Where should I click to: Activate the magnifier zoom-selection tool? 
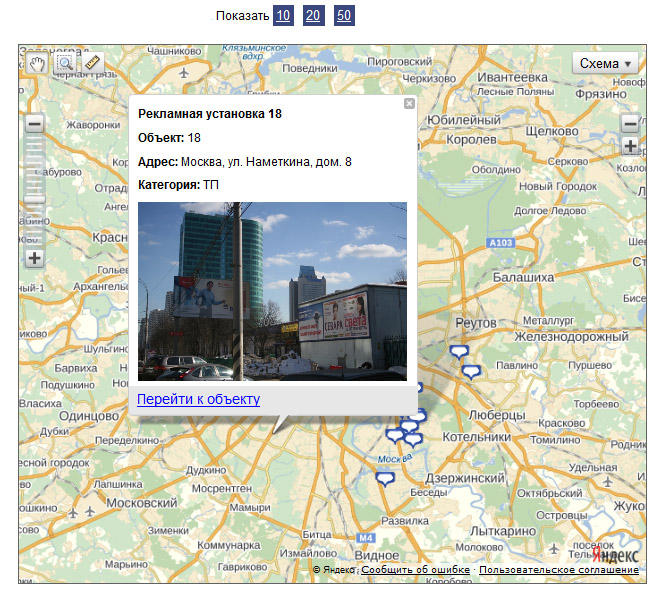65,64
